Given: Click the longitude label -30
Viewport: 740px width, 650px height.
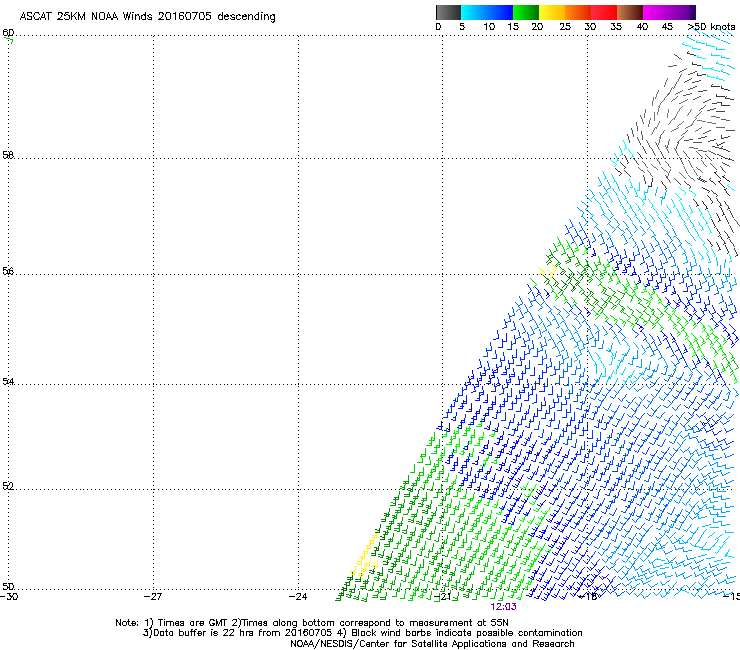Looking at the screenshot, I should (x=9, y=597).
